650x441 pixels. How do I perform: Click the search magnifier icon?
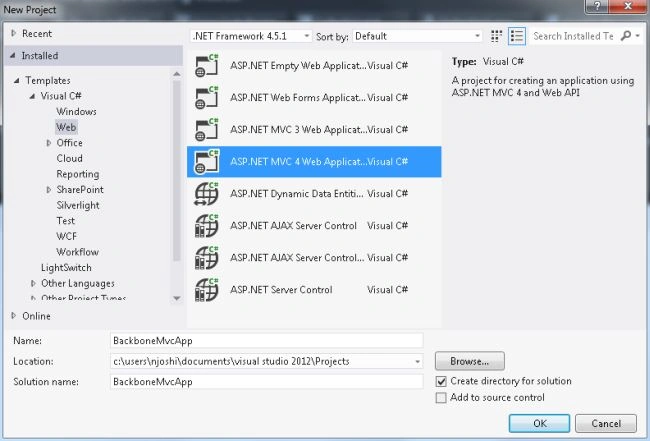pos(626,36)
